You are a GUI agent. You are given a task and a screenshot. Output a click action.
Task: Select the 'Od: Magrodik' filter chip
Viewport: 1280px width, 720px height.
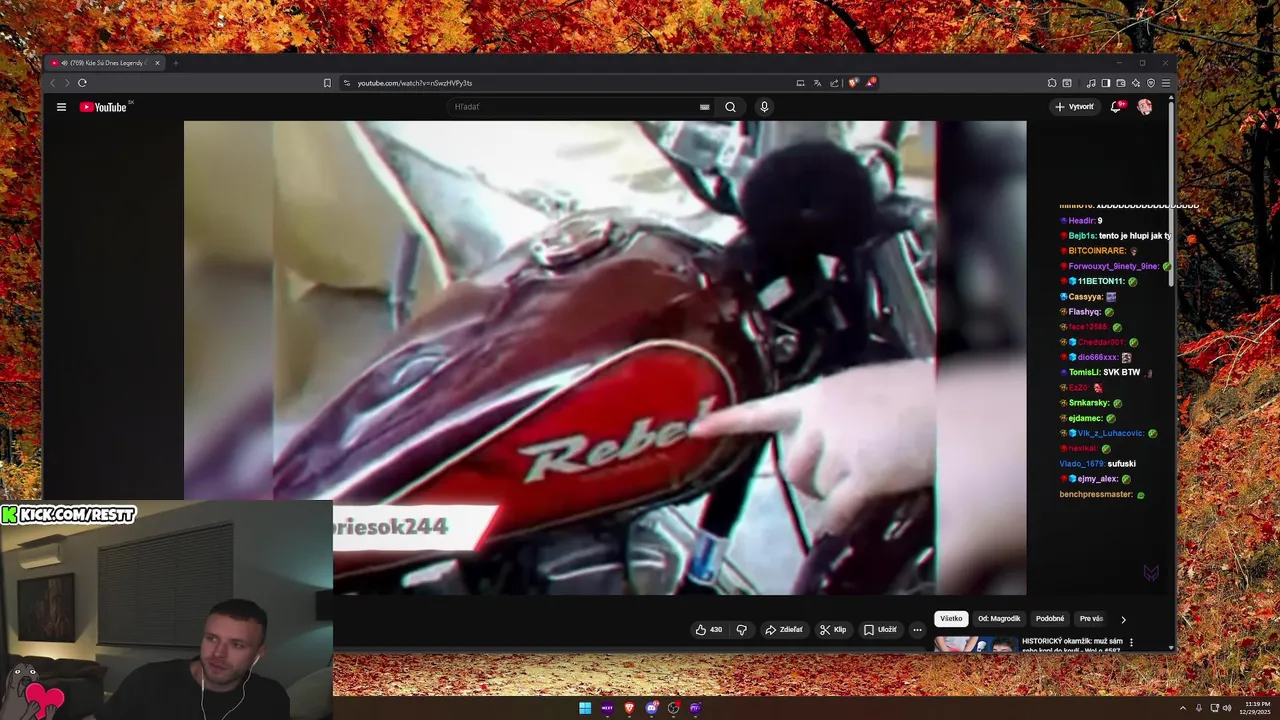999,619
